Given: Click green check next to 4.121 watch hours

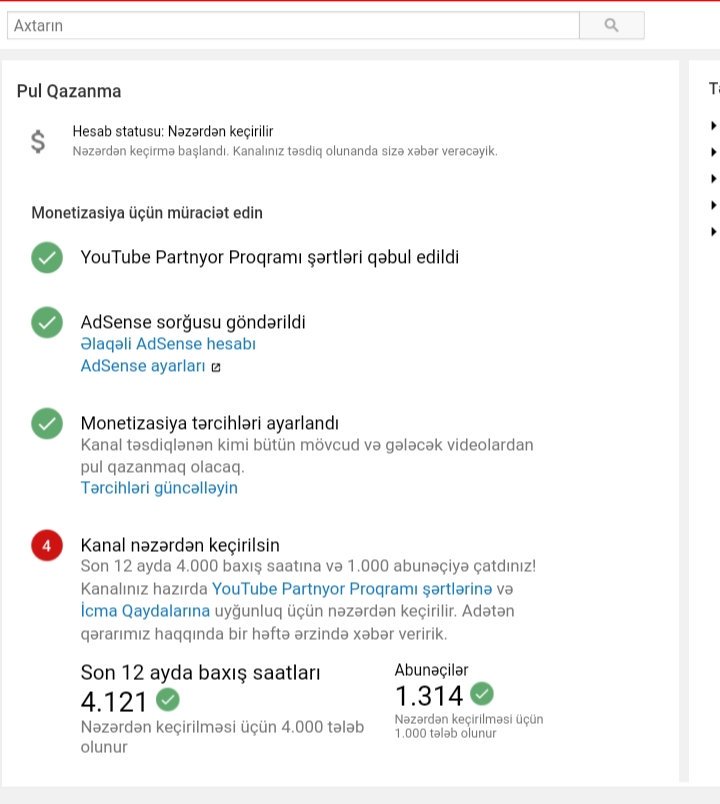Looking at the screenshot, I should [168, 699].
